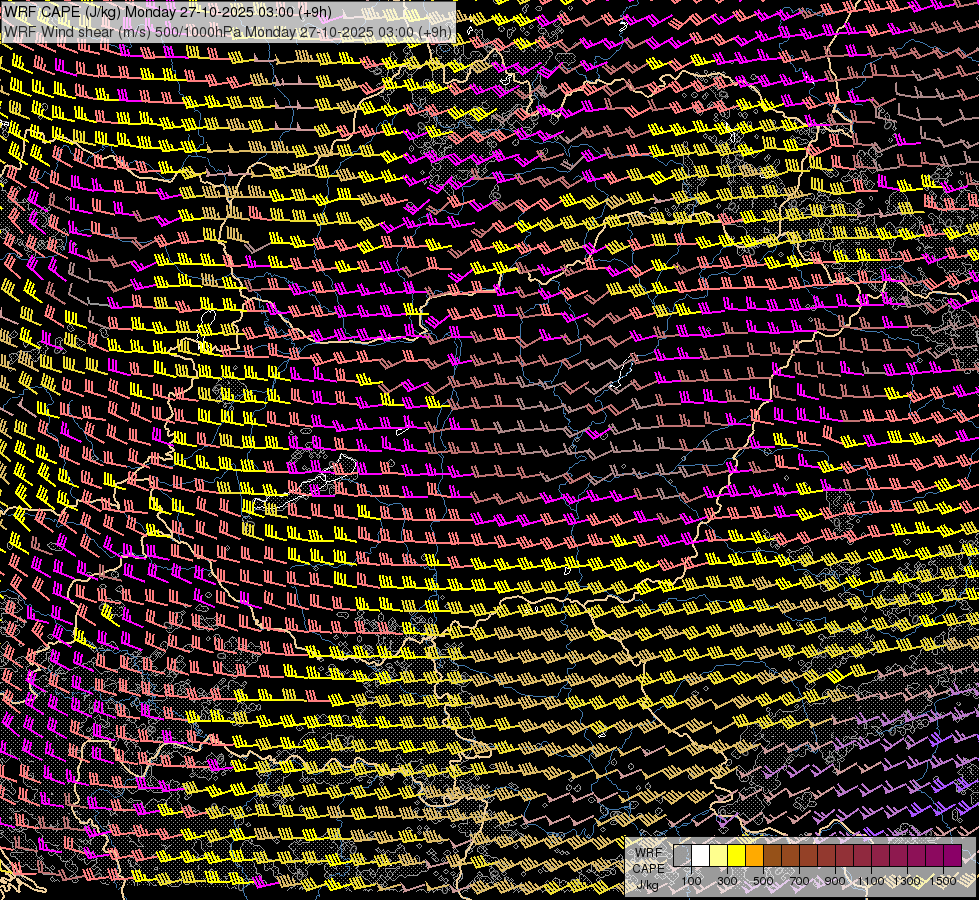Select the pale yellow CAPE legend swatch
The image size is (979, 900).
pyautogui.click(x=719, y=855)
